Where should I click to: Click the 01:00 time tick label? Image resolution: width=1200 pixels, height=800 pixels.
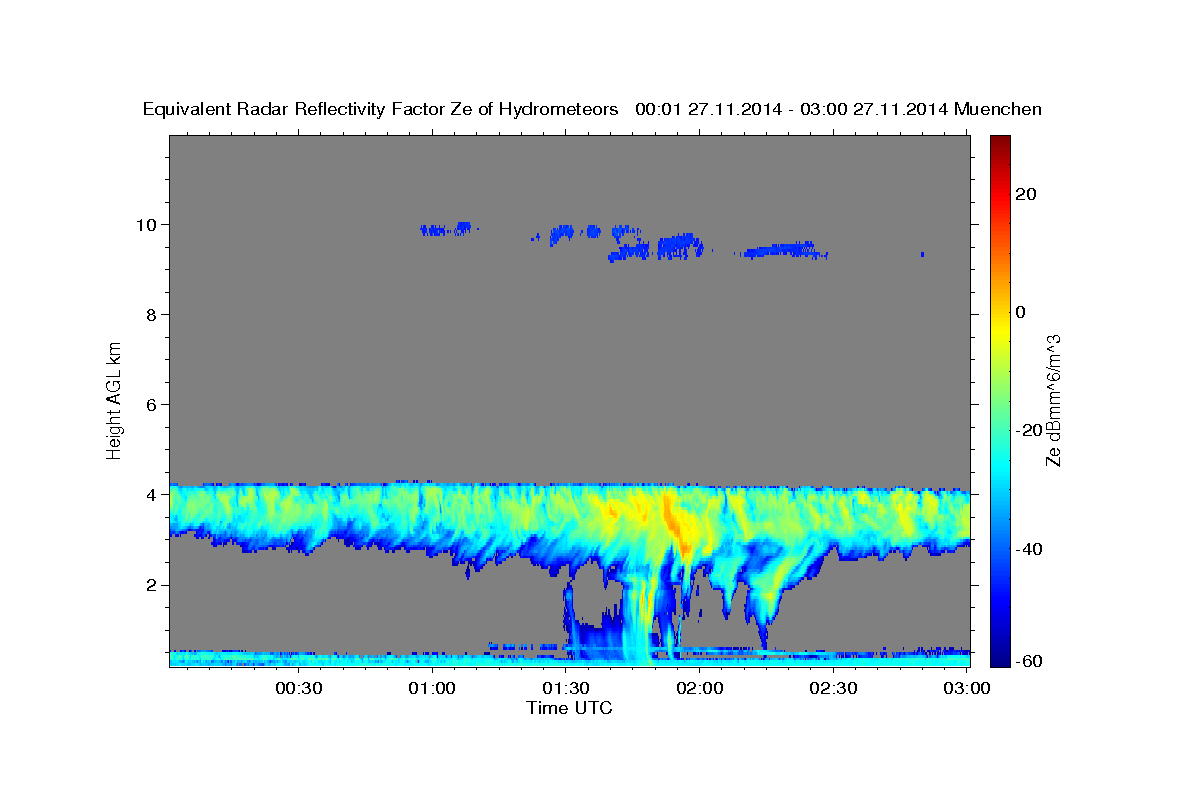click(x=433, y=688)
